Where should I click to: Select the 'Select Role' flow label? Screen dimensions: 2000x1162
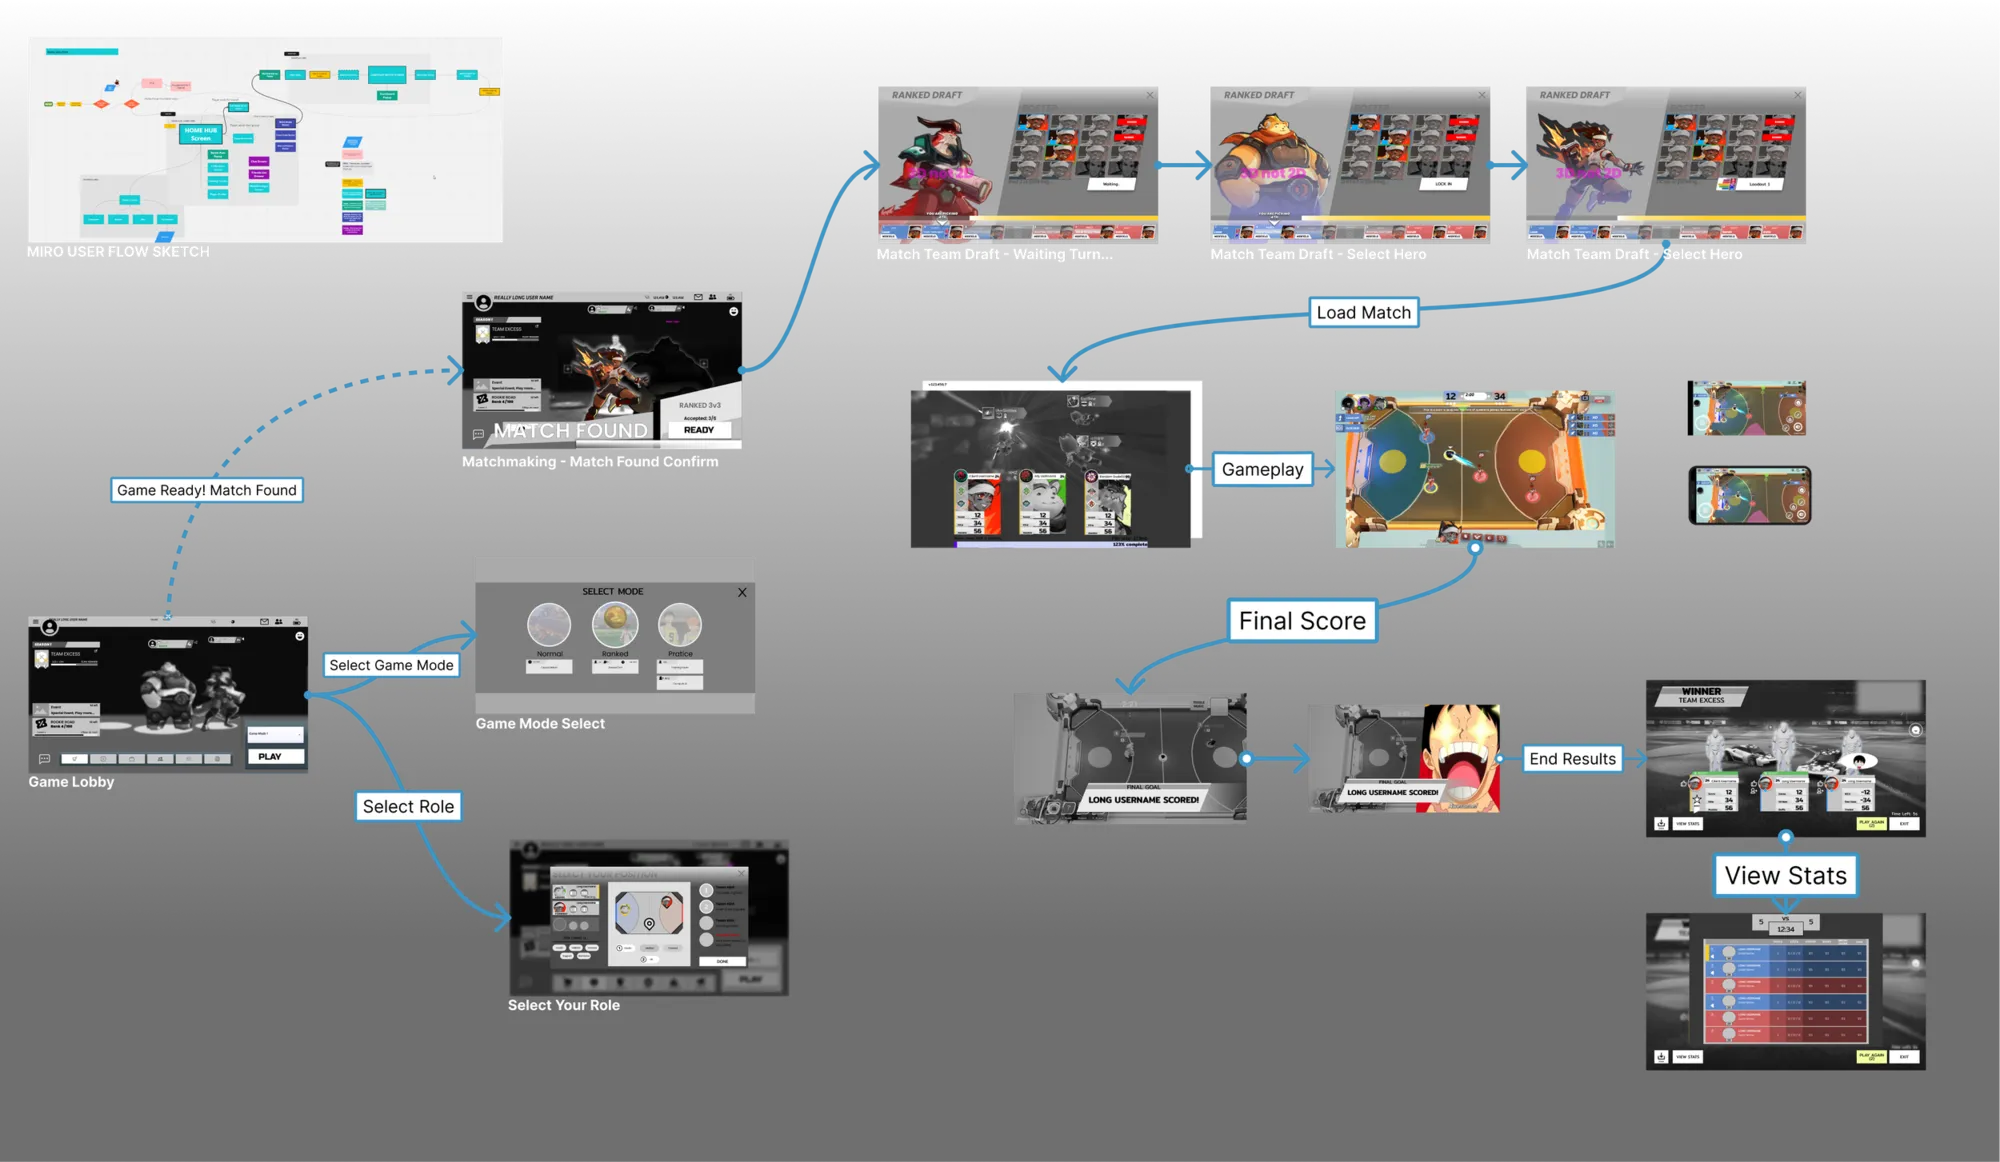[408, 806]
